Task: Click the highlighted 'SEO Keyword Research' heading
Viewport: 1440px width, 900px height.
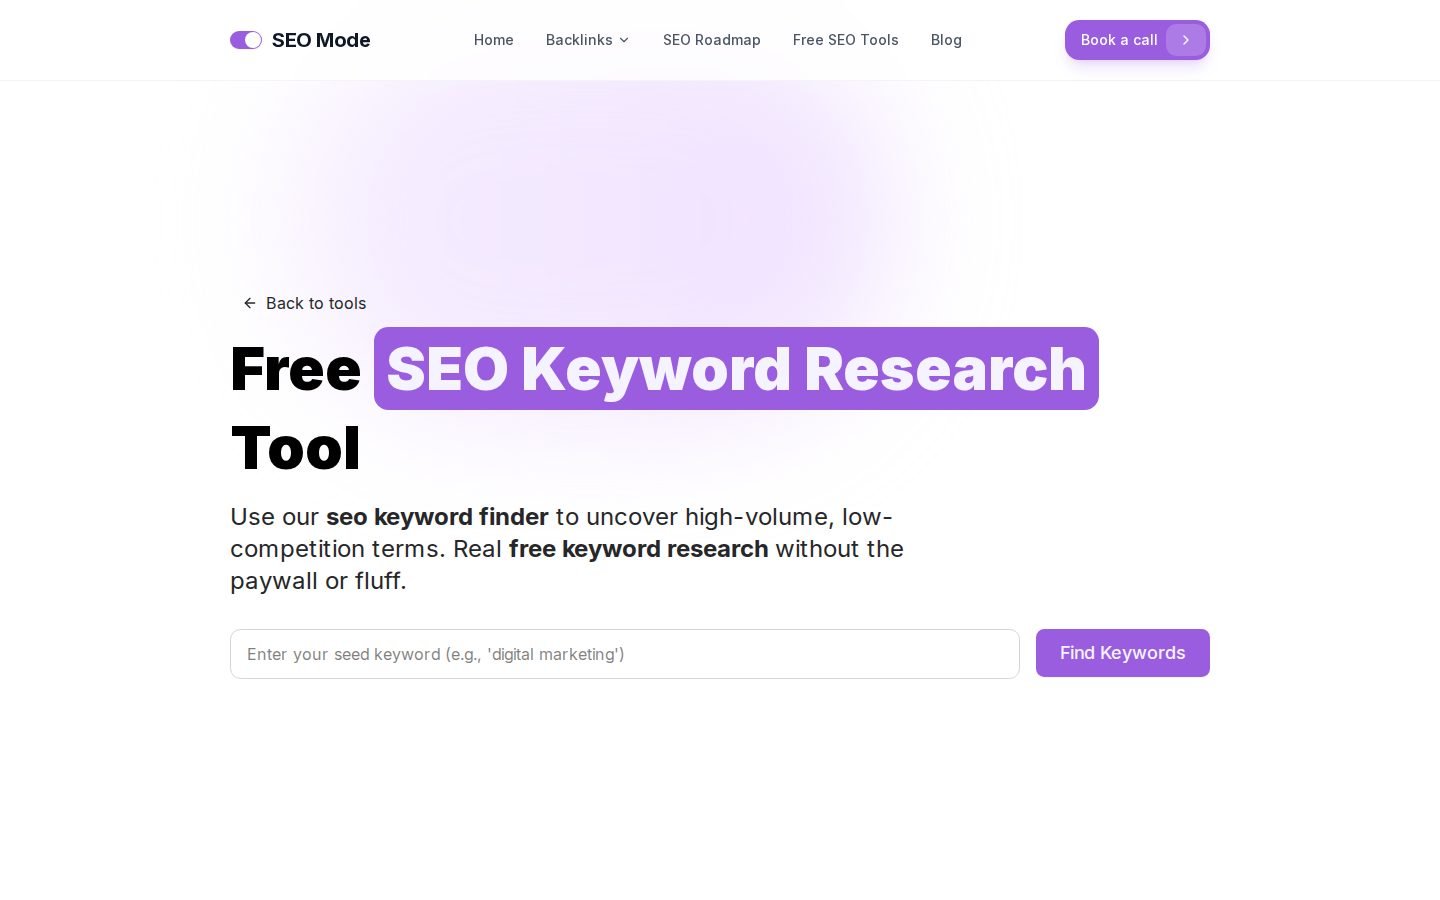Action: [736, 368]
